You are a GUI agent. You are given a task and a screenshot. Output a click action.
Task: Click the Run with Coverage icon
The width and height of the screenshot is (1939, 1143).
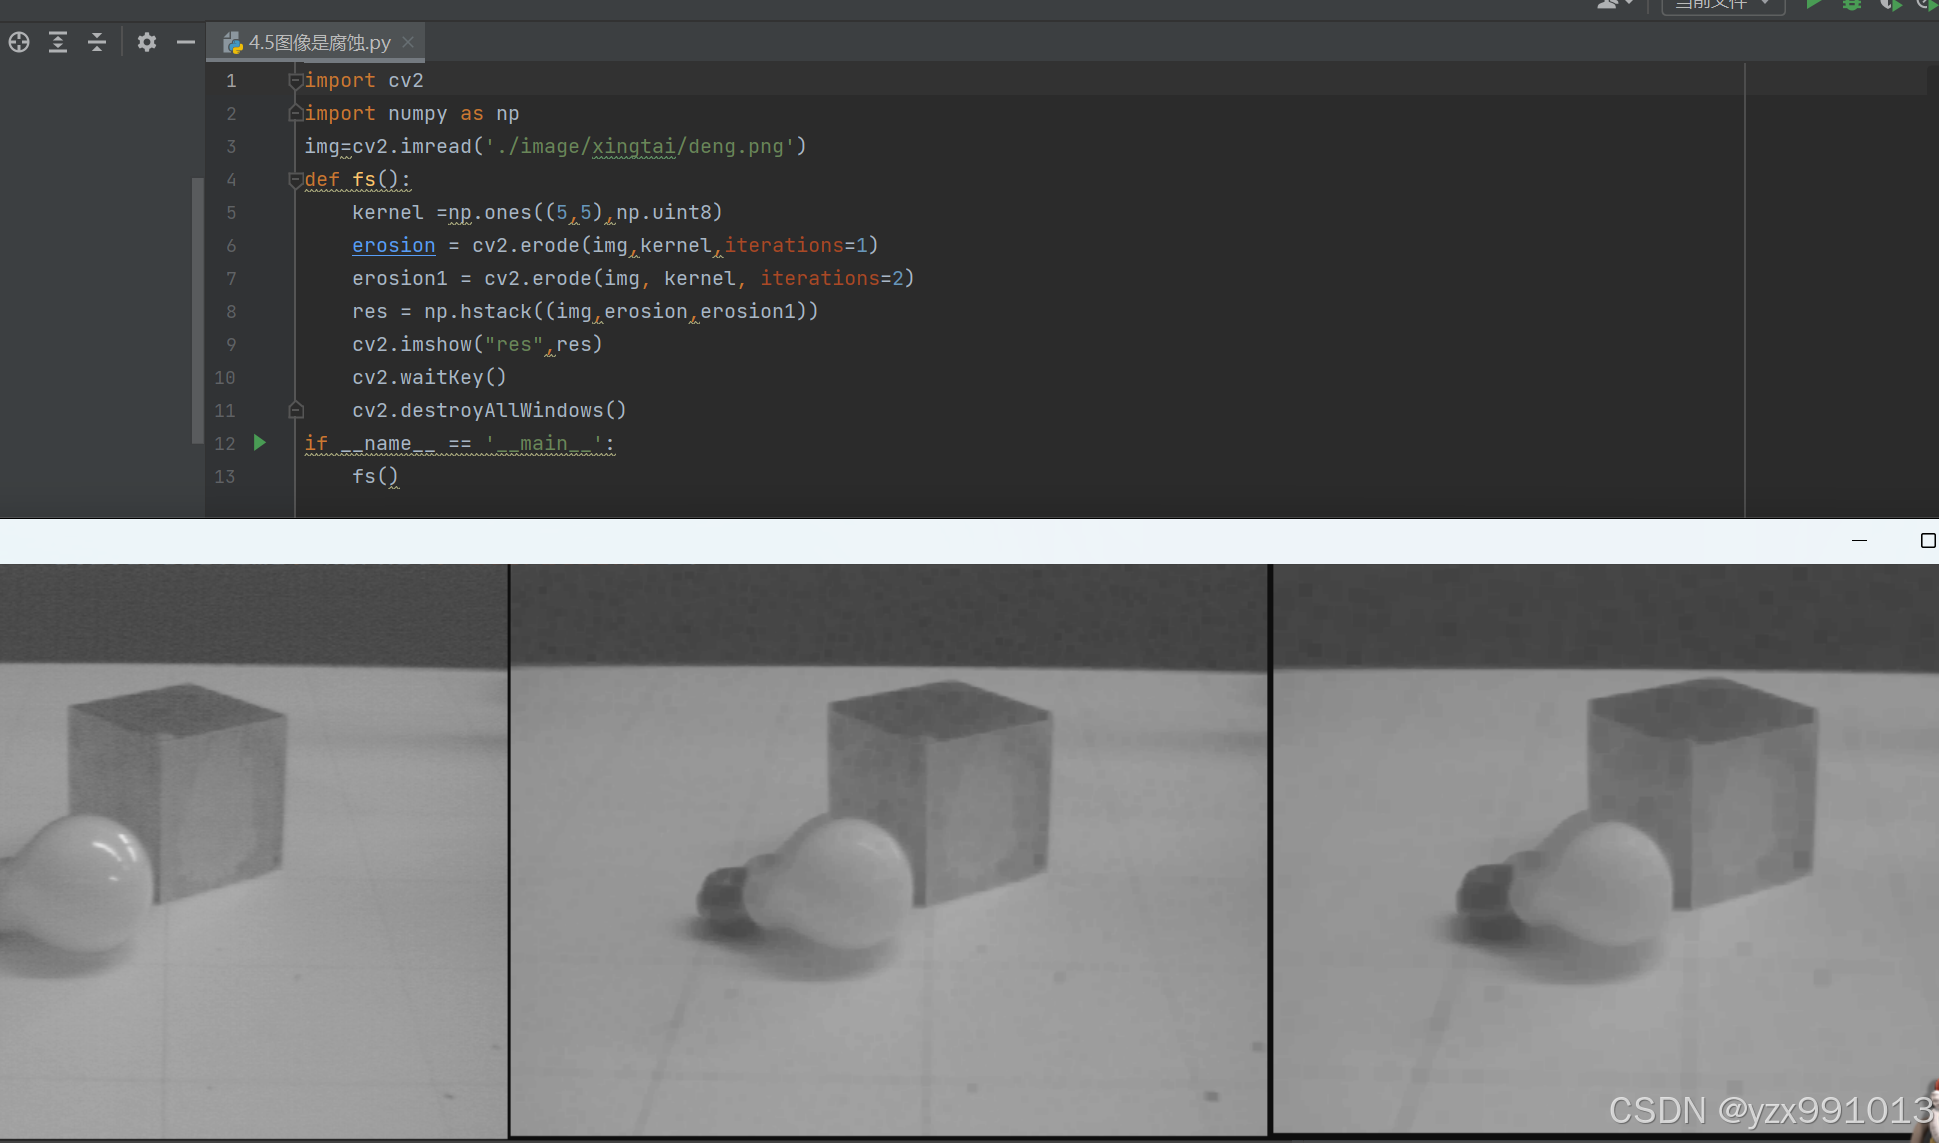point(1889,5)
